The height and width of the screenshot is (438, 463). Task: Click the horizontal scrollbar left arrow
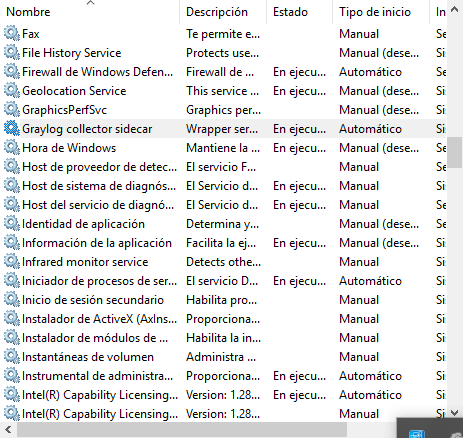(x=8, y=430)
